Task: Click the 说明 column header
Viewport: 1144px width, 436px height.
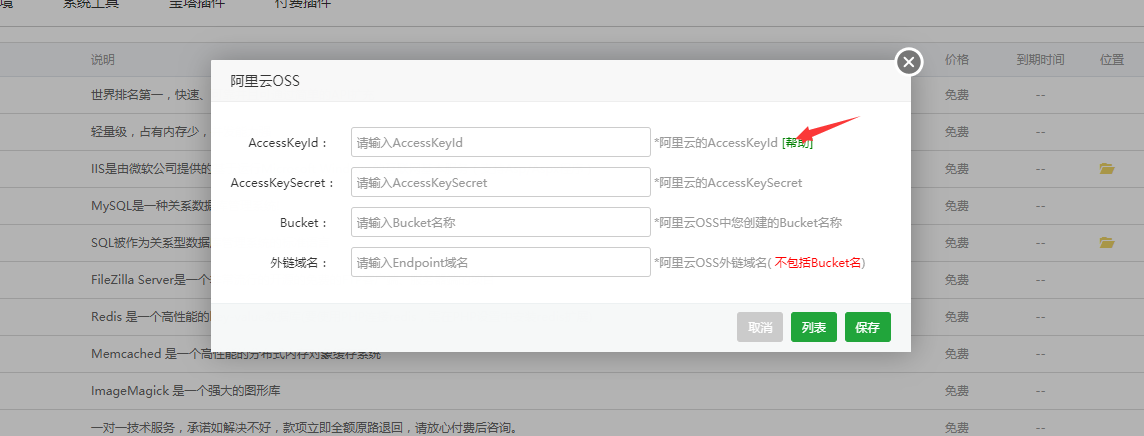Action: [103, 60]
